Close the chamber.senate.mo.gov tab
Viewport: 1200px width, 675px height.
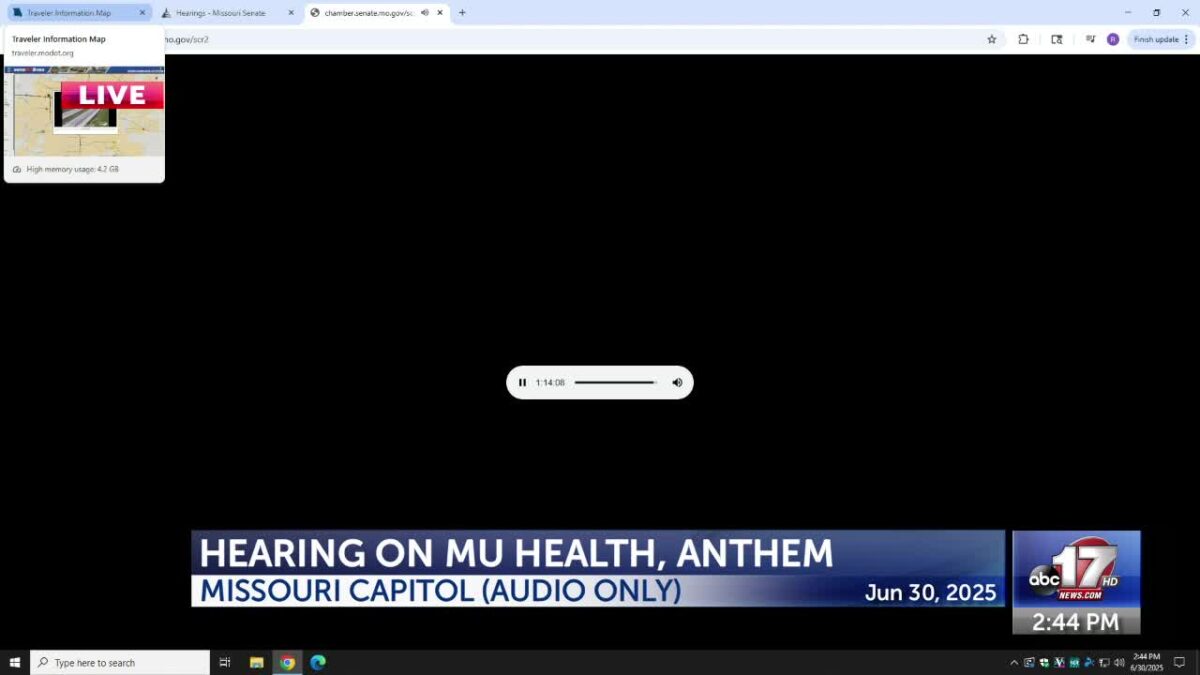point(440,13)
